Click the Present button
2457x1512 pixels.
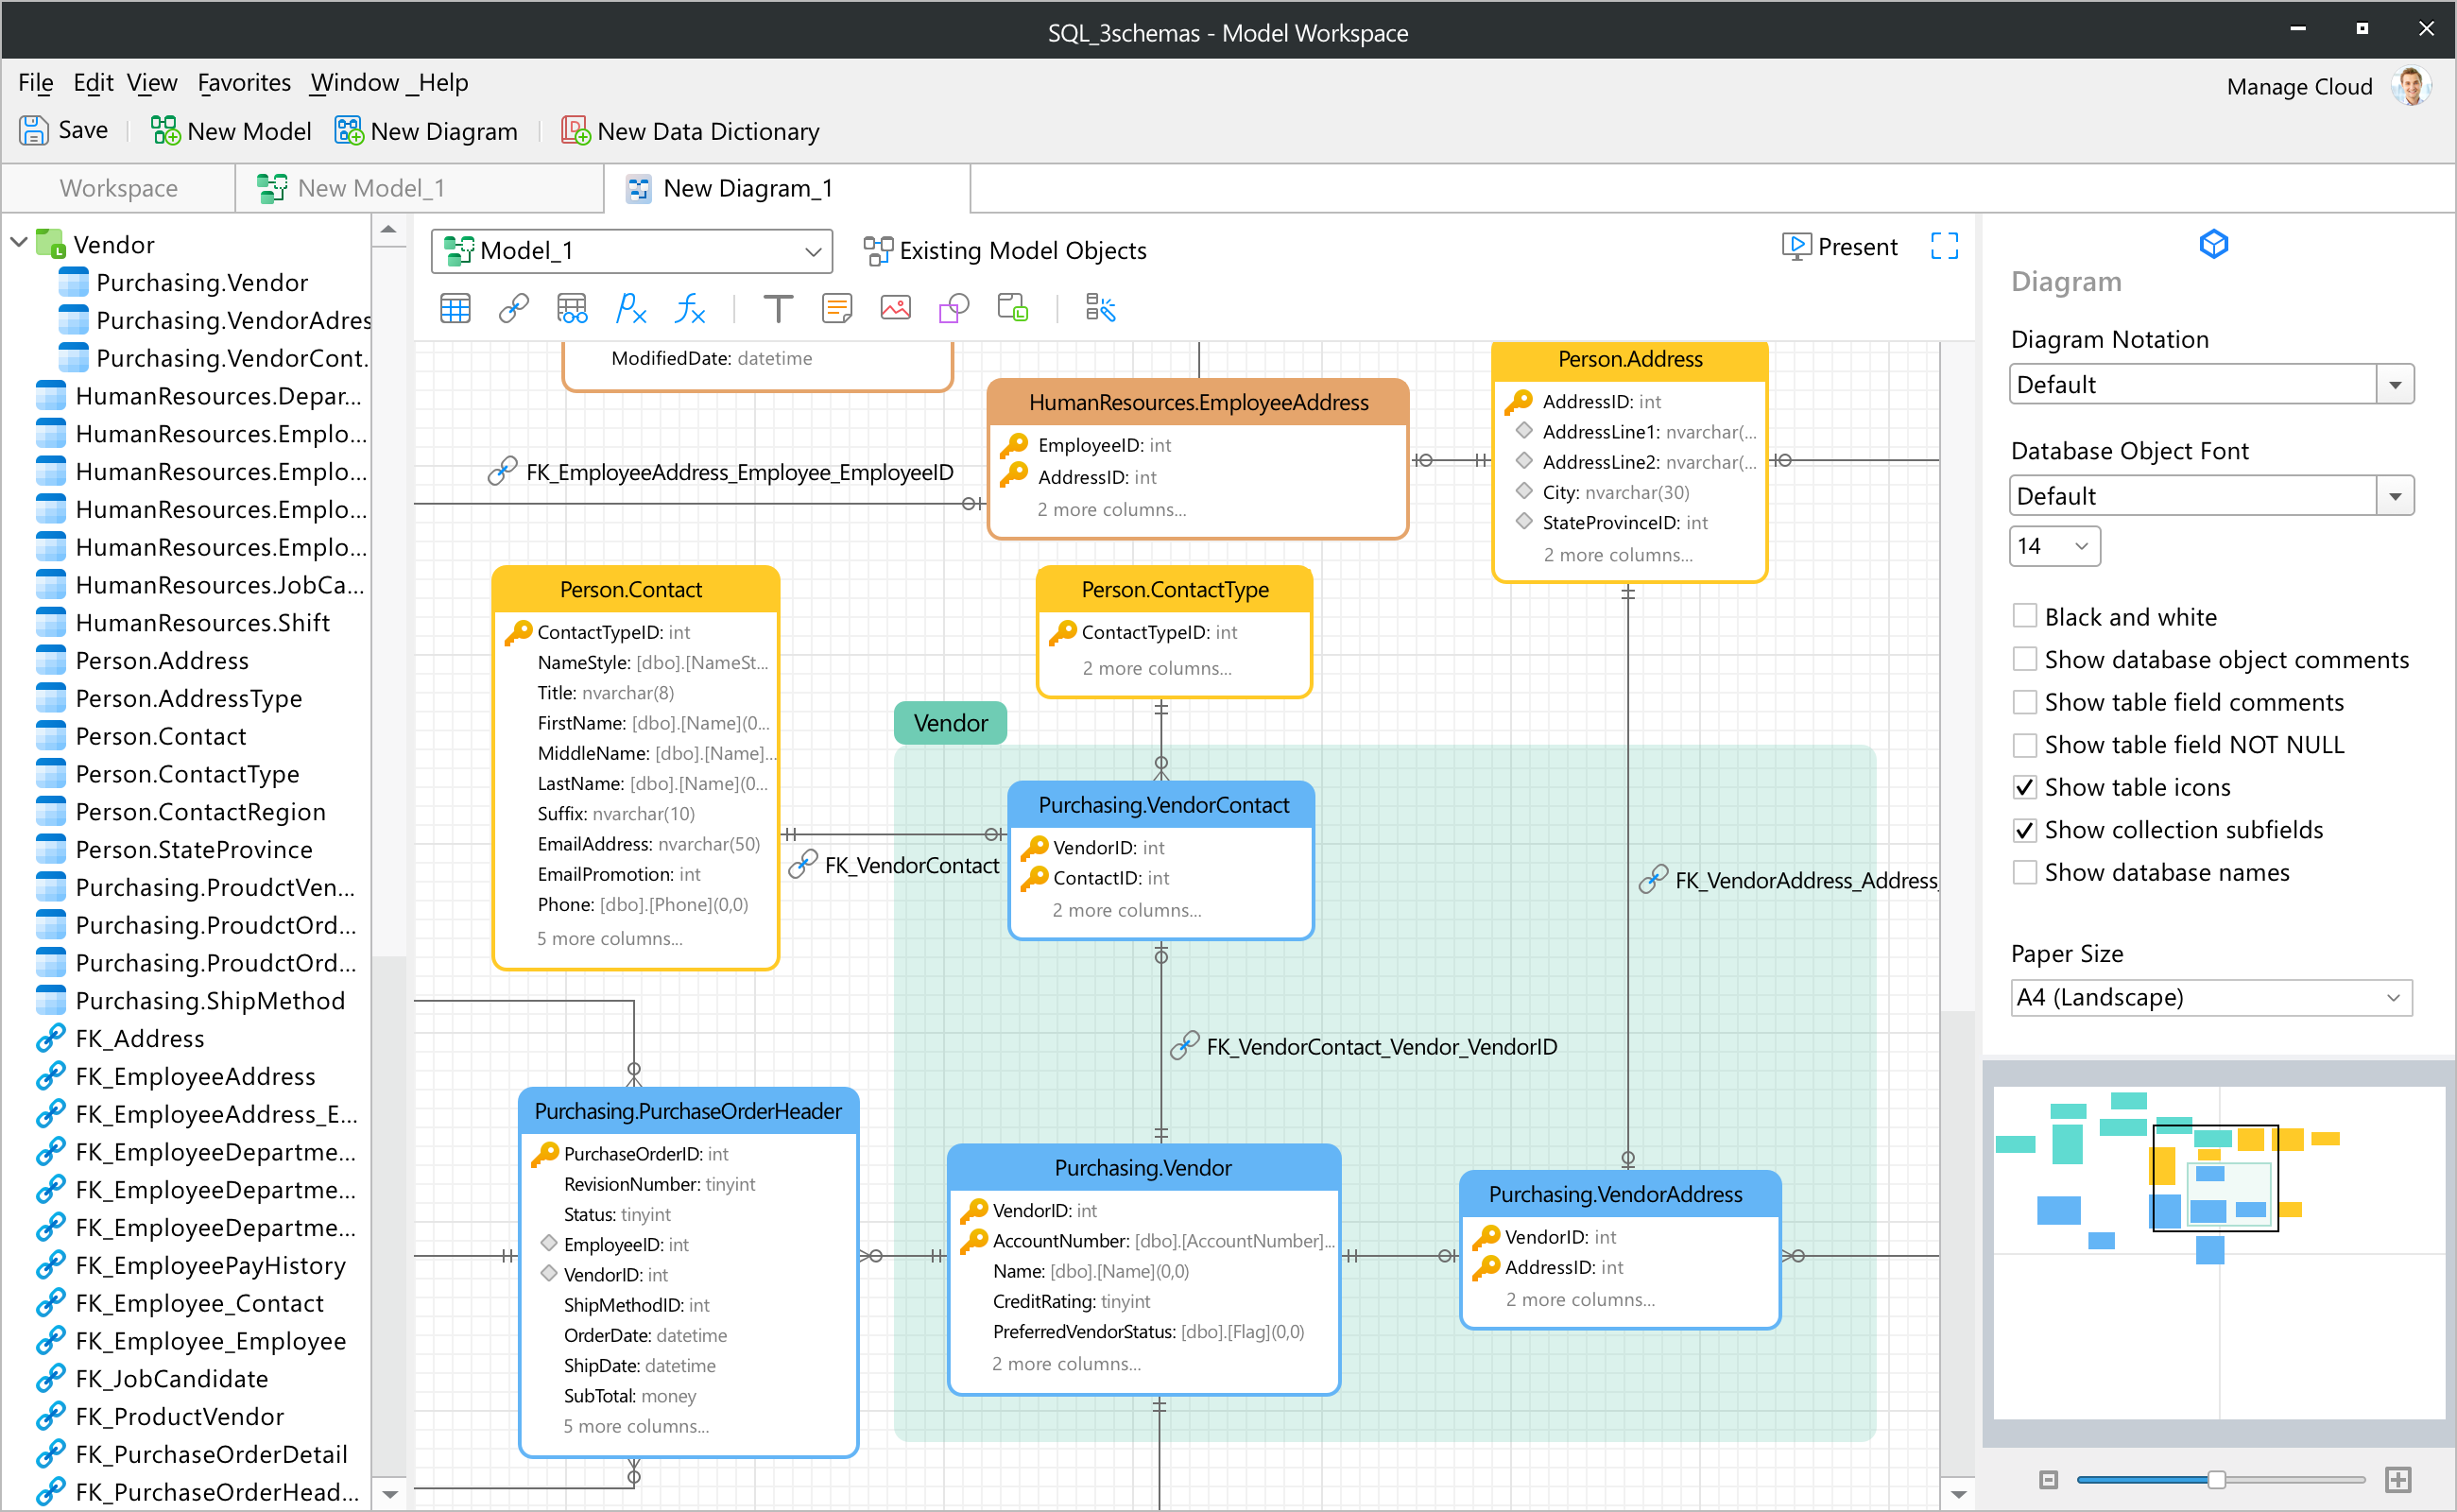1839,246
